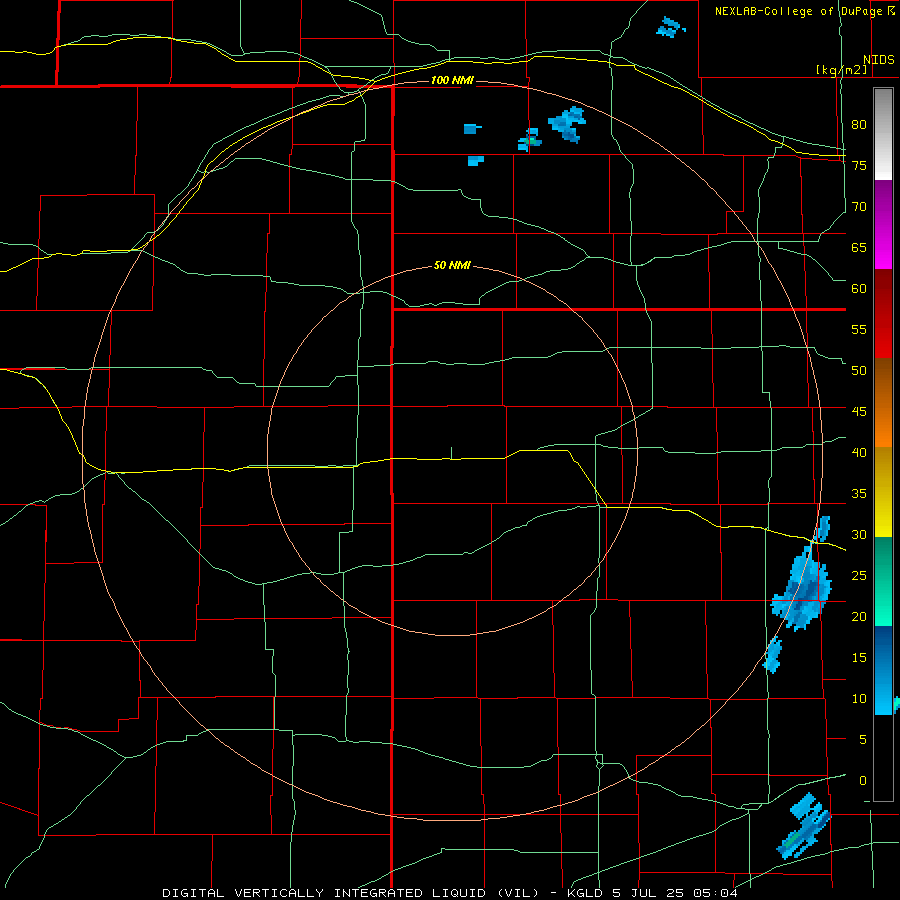Image resolution: width=900 pixels, height=900 pixels.
Task: Click the elongated blue echo in the bottom-right corner
Action: (804, 827)
